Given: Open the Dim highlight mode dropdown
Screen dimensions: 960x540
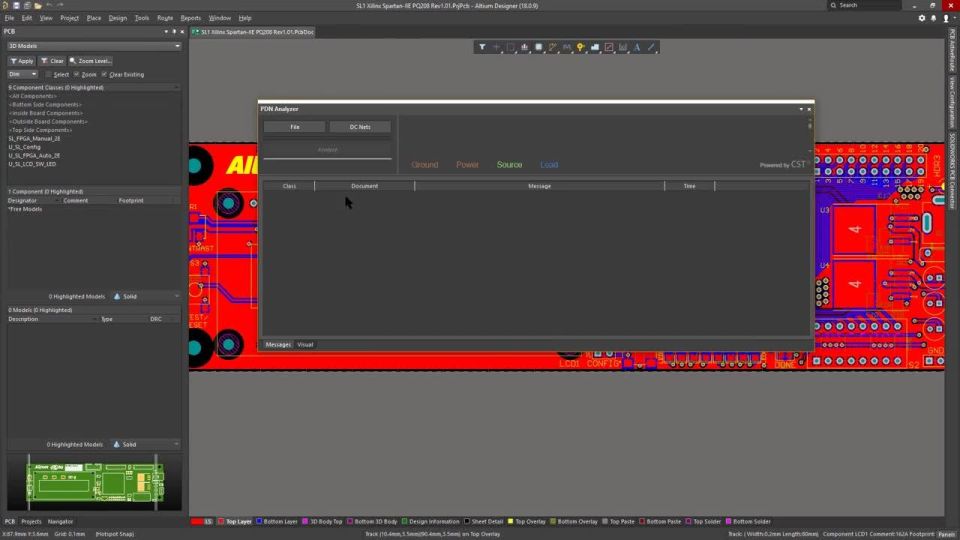Looking at the screenshot, I should click(x=23, y=74).
